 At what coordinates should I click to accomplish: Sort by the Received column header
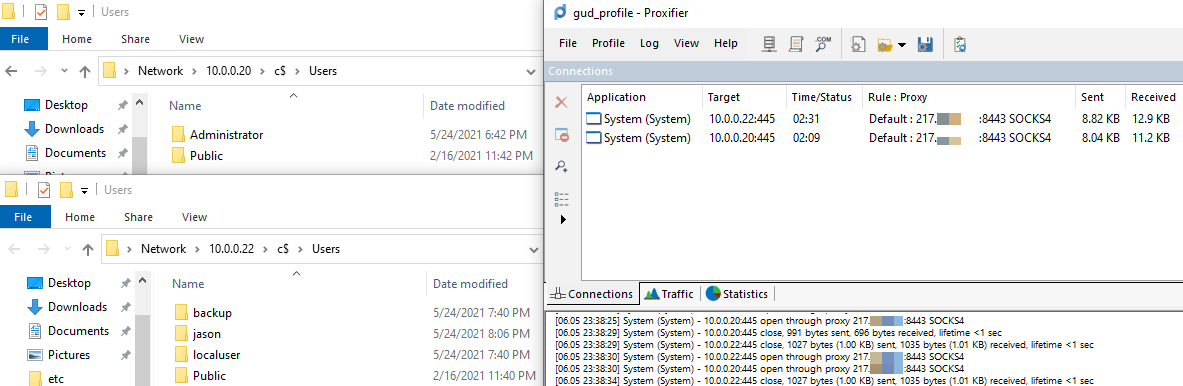click(x=1153, y=97)
